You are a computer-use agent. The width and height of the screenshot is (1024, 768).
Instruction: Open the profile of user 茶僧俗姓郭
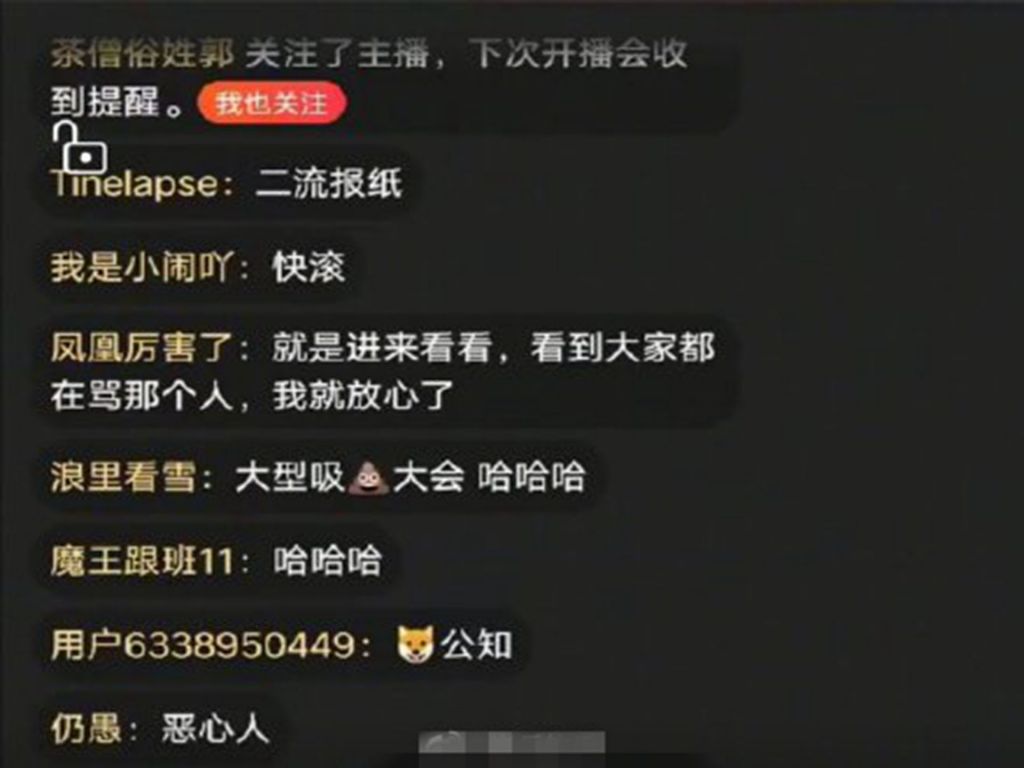point(142,54)
